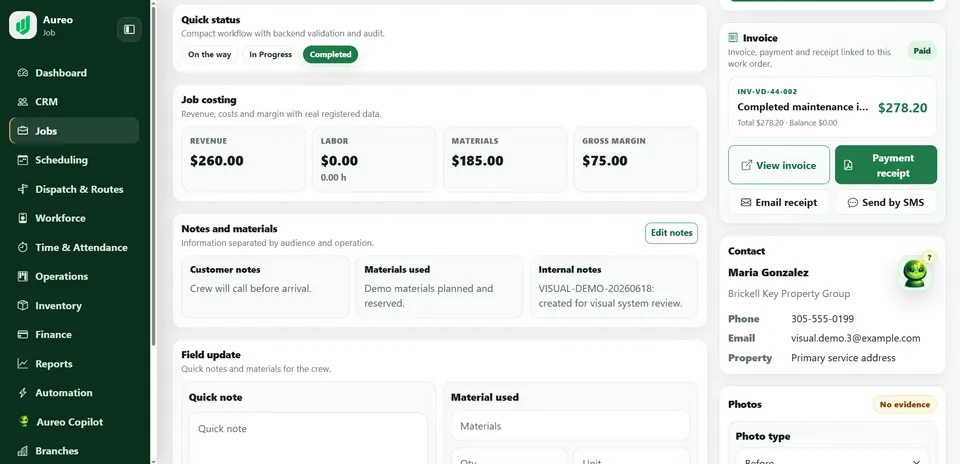Open the Finance section
The image size is (960, 464).
click(74, 334)
